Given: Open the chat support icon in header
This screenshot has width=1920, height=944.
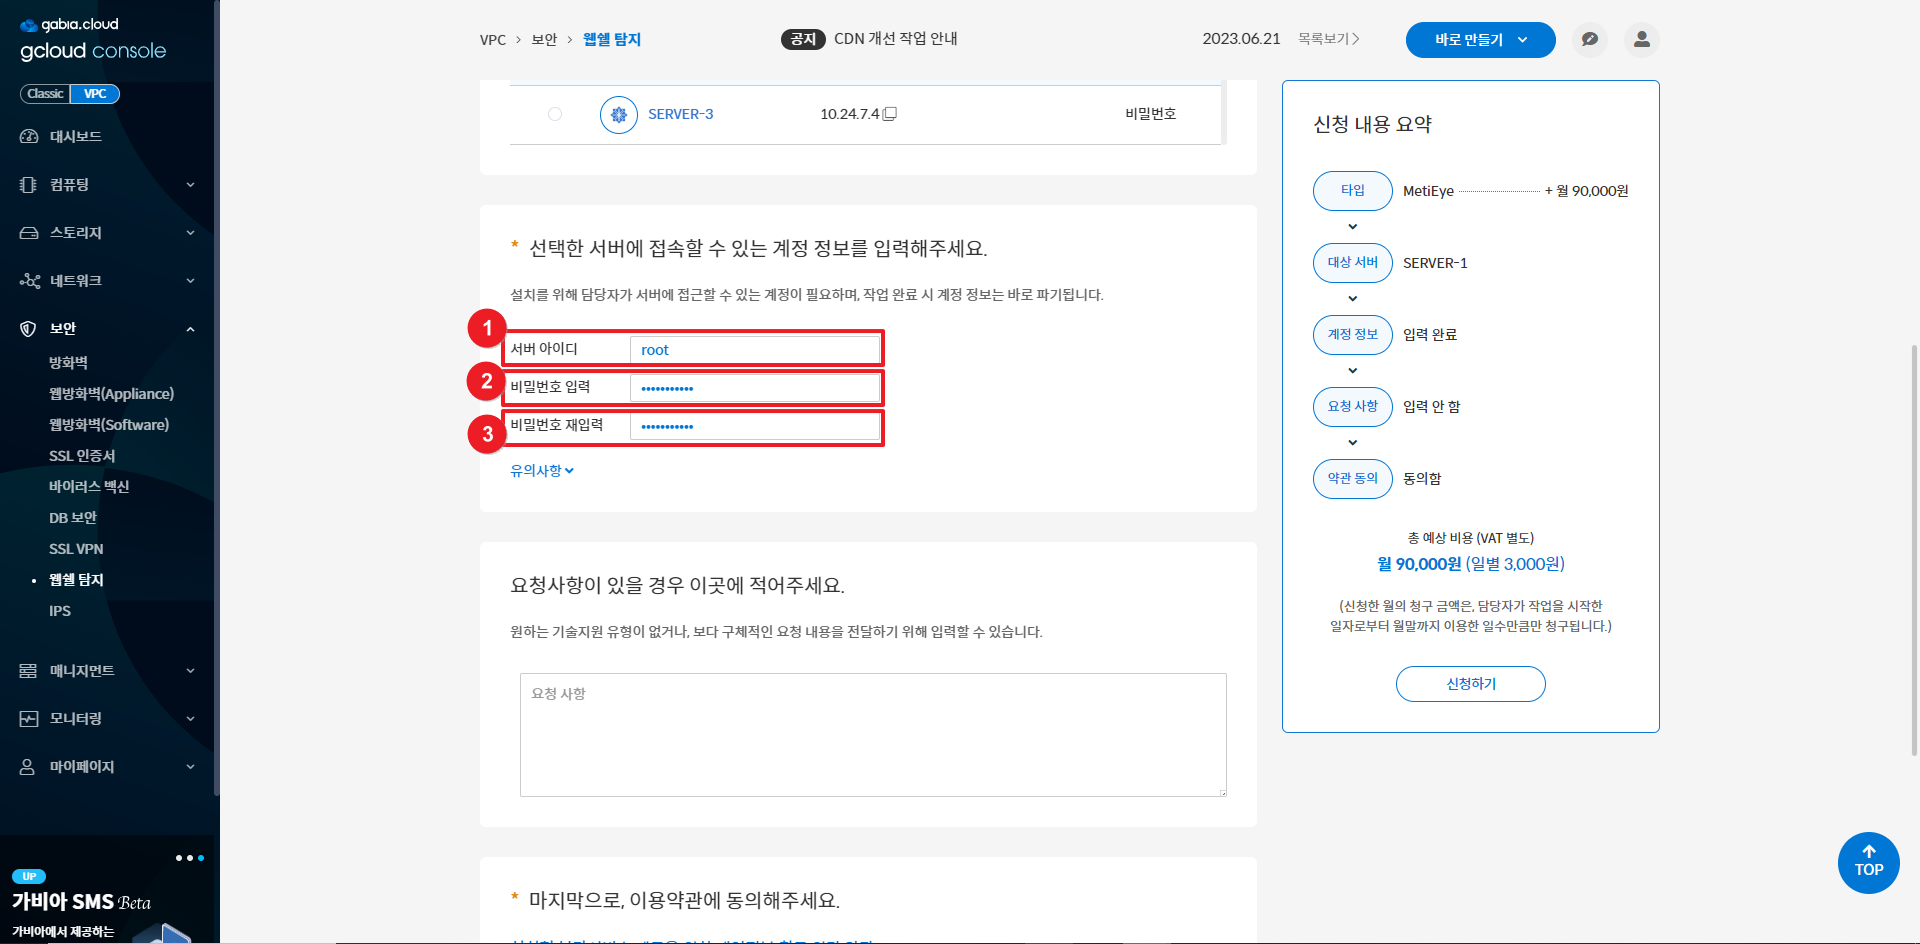Looking at the screenshot, I should point(1589,40).
